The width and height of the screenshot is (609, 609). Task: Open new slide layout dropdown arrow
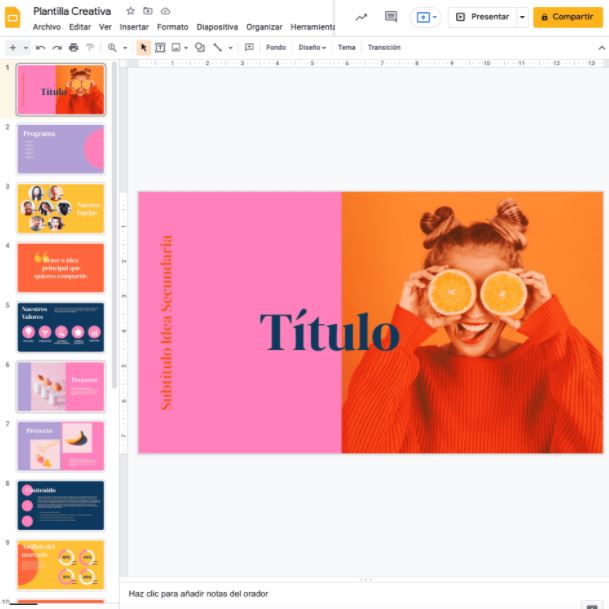(26, 48)
